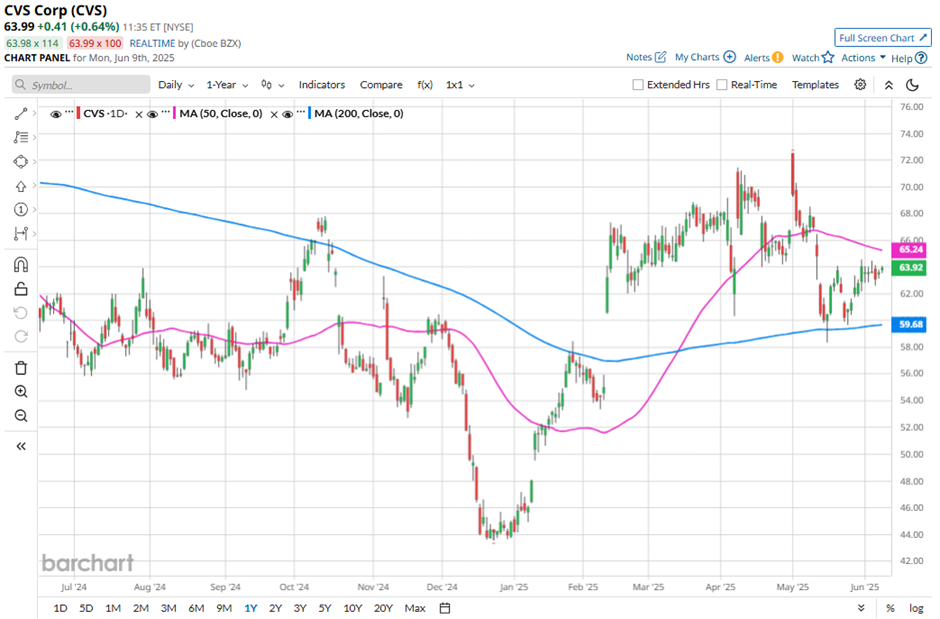Toggle visibility of MA 50 indicator
The height and width of the screenshot is (619, 940).
(152, 114)
